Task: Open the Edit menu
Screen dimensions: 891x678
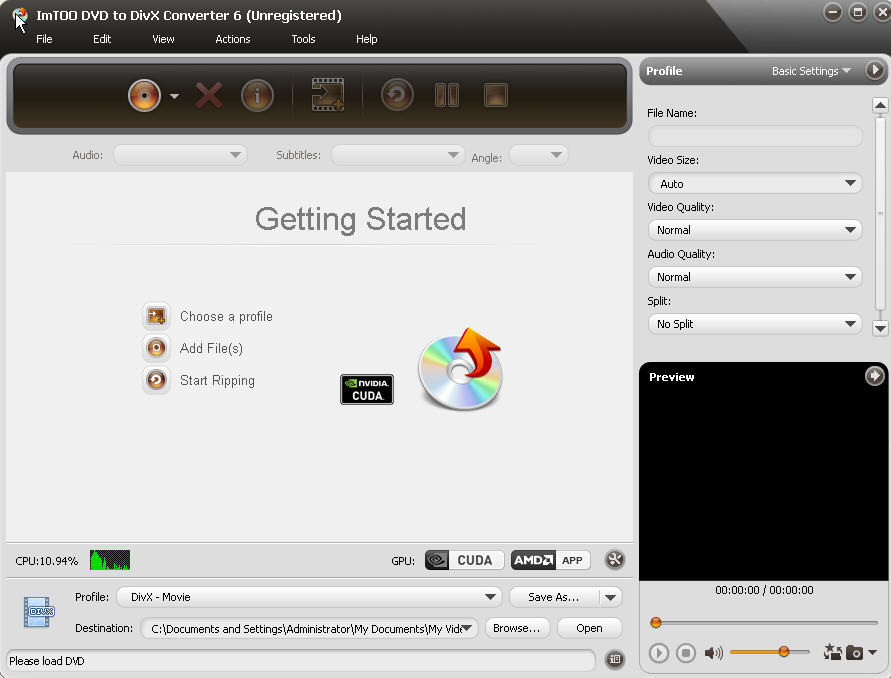Action: tap(102, 39)
